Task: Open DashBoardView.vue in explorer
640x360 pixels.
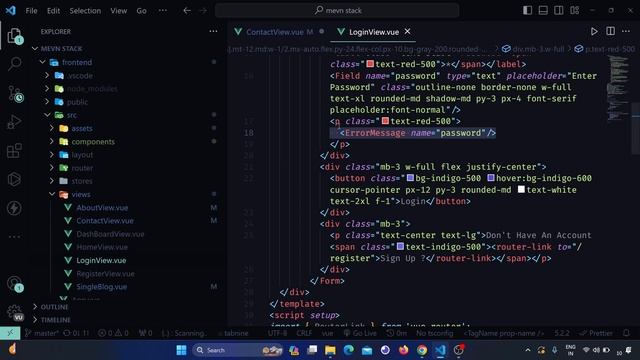Action: click(110, 234)
